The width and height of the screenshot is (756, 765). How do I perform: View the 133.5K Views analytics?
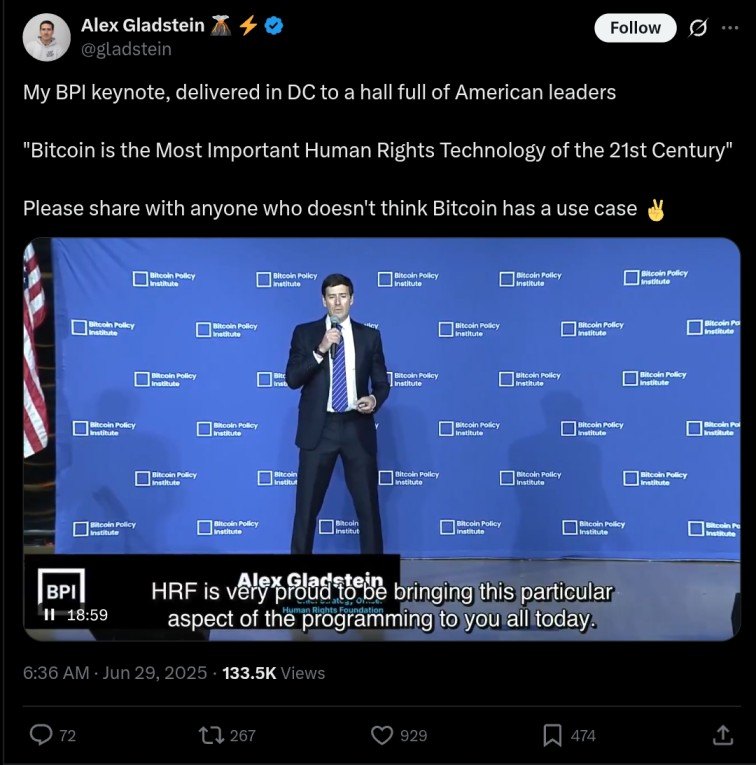pyautogui.click(x=274, y=673)
